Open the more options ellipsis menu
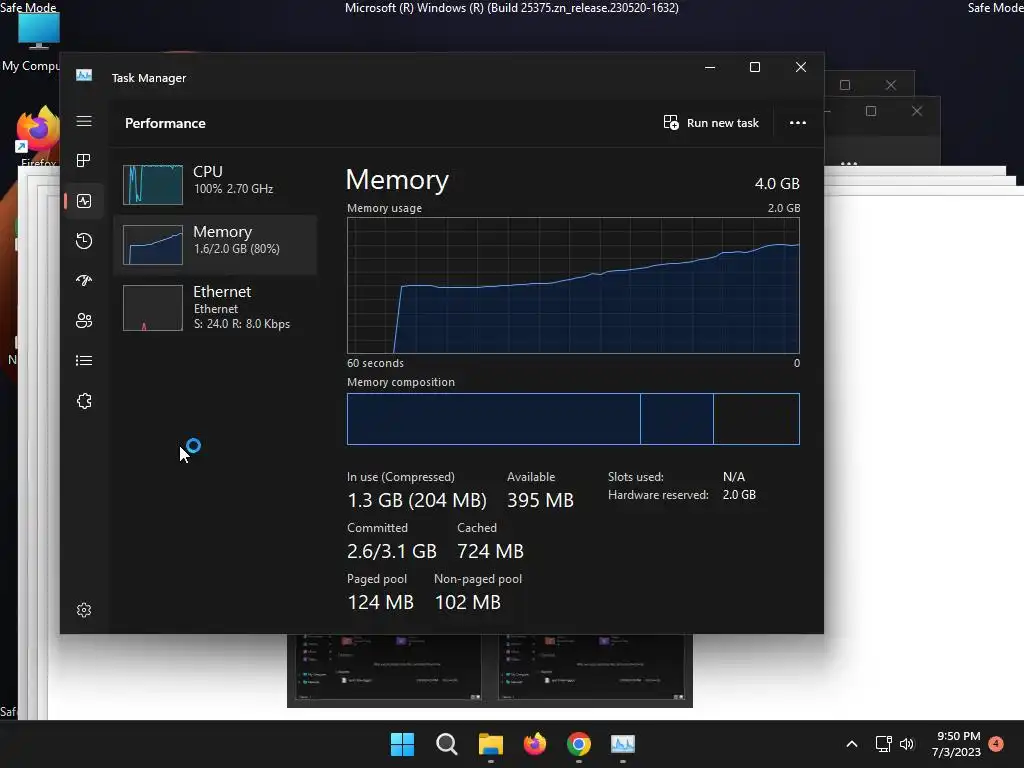This screenshot has height=768, width=1024. (797, 123)
